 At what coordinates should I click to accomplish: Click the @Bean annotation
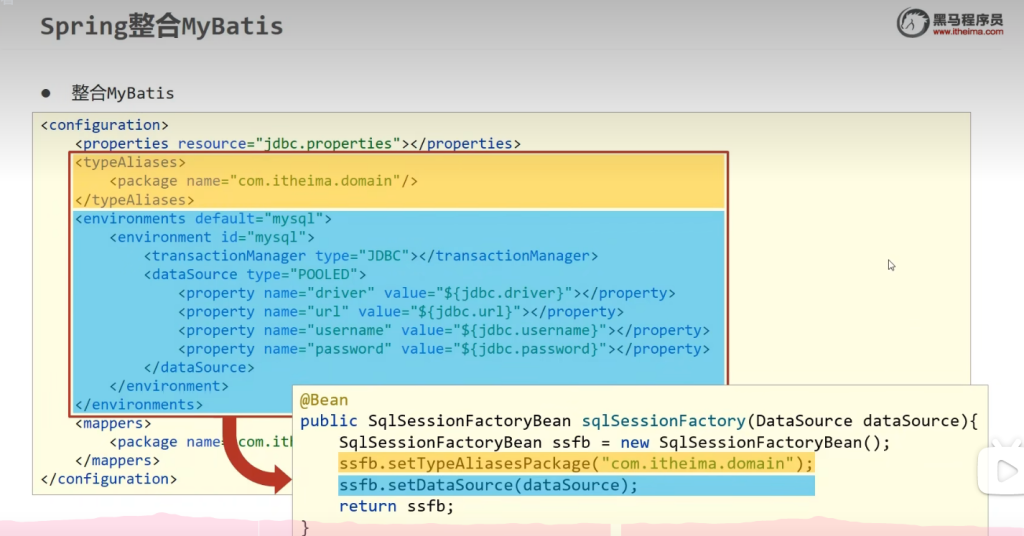[324, 400]
